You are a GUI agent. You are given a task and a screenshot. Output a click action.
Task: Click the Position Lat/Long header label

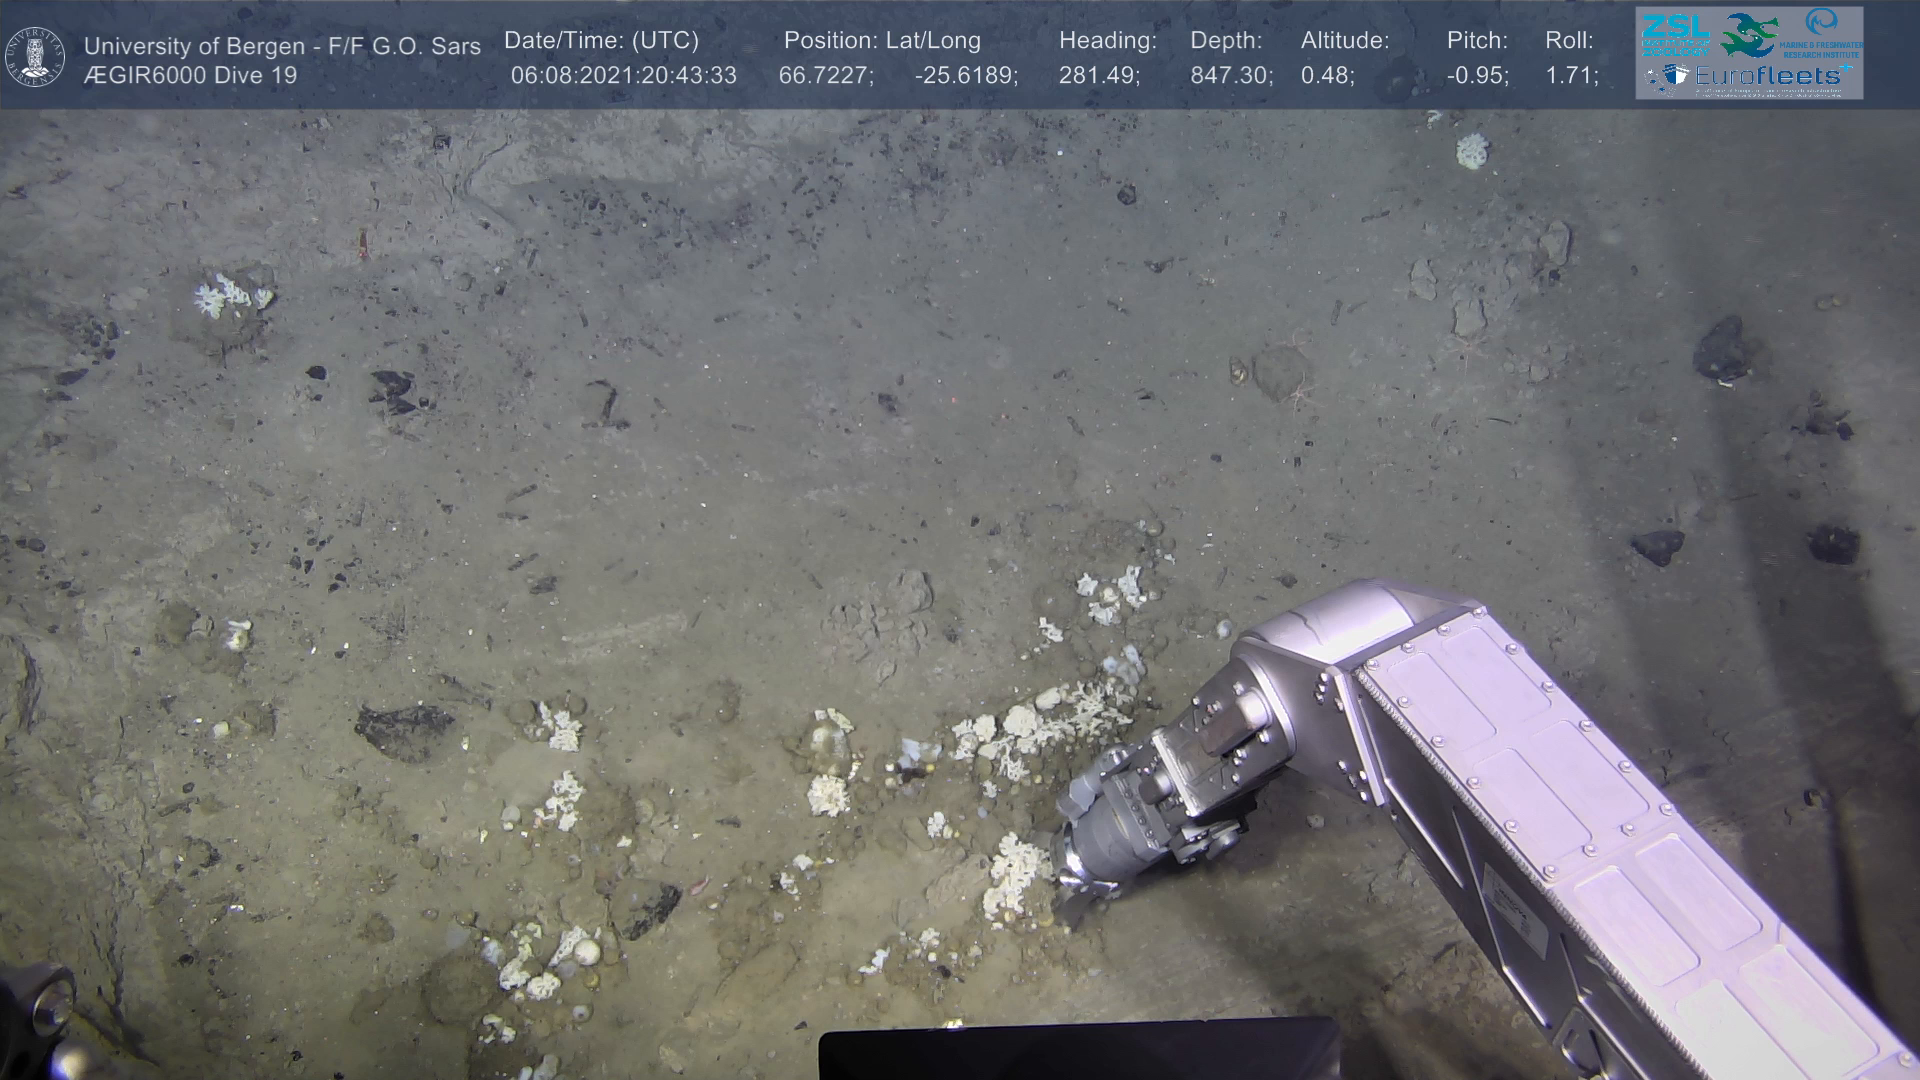(882, 41)
